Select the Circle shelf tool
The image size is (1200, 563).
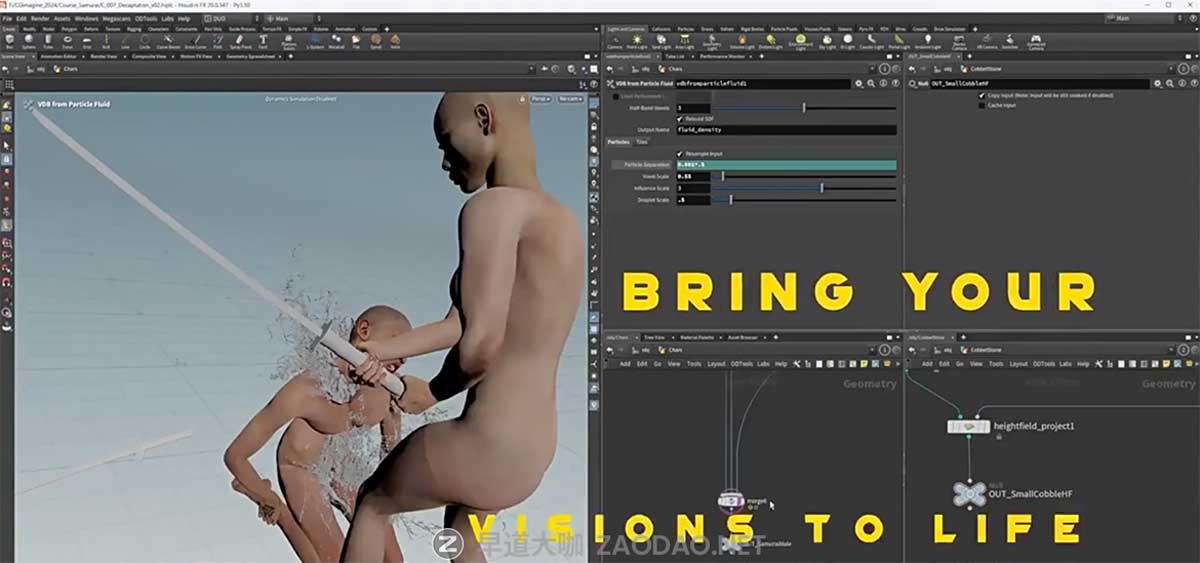[145, 41]
